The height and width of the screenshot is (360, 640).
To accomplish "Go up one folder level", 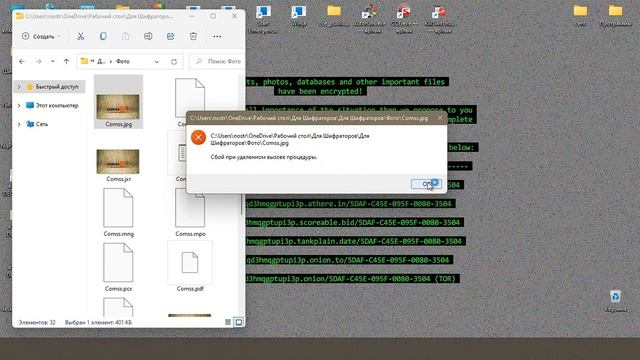I will point(67,61).
